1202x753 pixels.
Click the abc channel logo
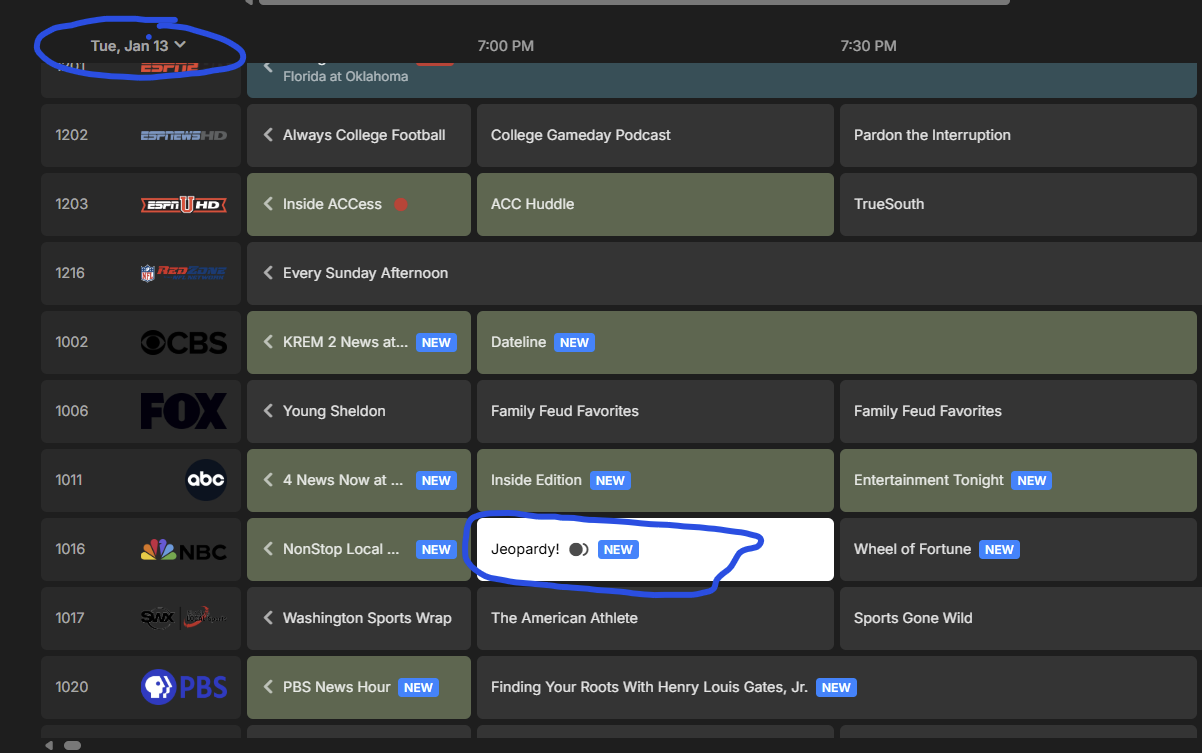206,480
